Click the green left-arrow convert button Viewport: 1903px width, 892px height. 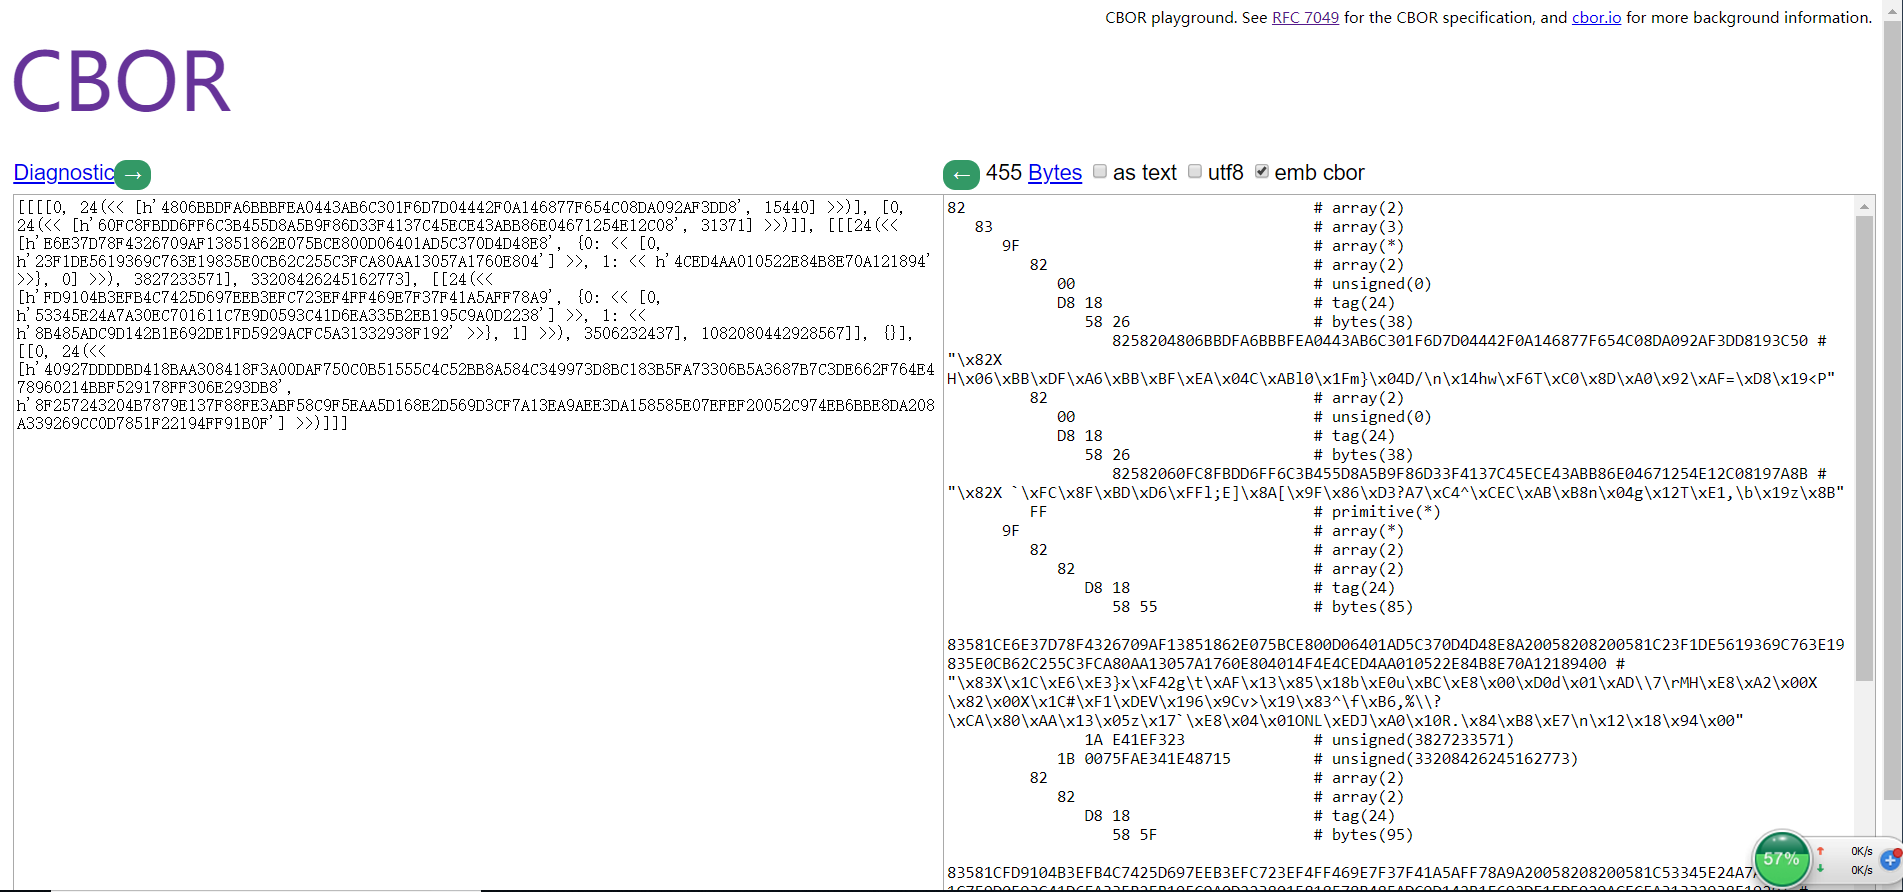[961, 175]
